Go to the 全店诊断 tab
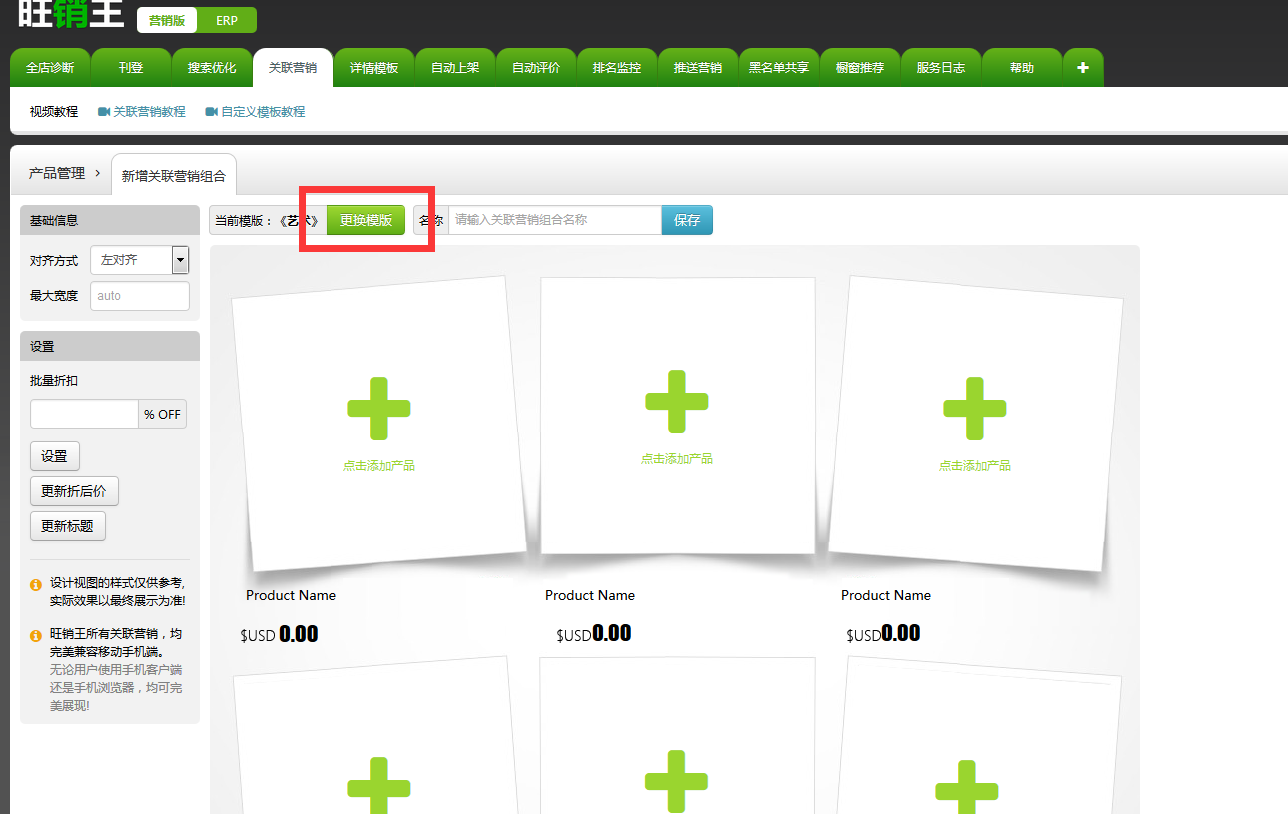This screenshot has width=1288, height=814. pyautogui.click(x=50, y=68)
